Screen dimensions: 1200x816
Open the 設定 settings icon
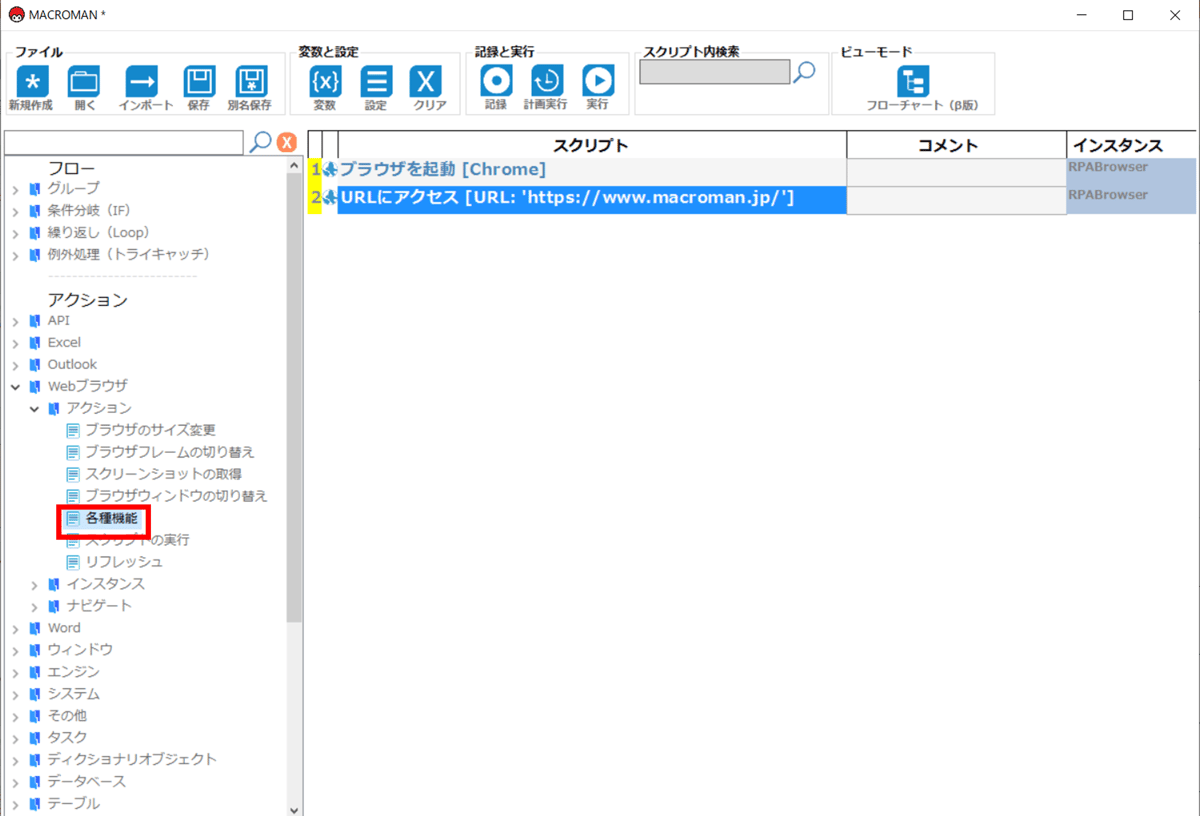[376, 81]
